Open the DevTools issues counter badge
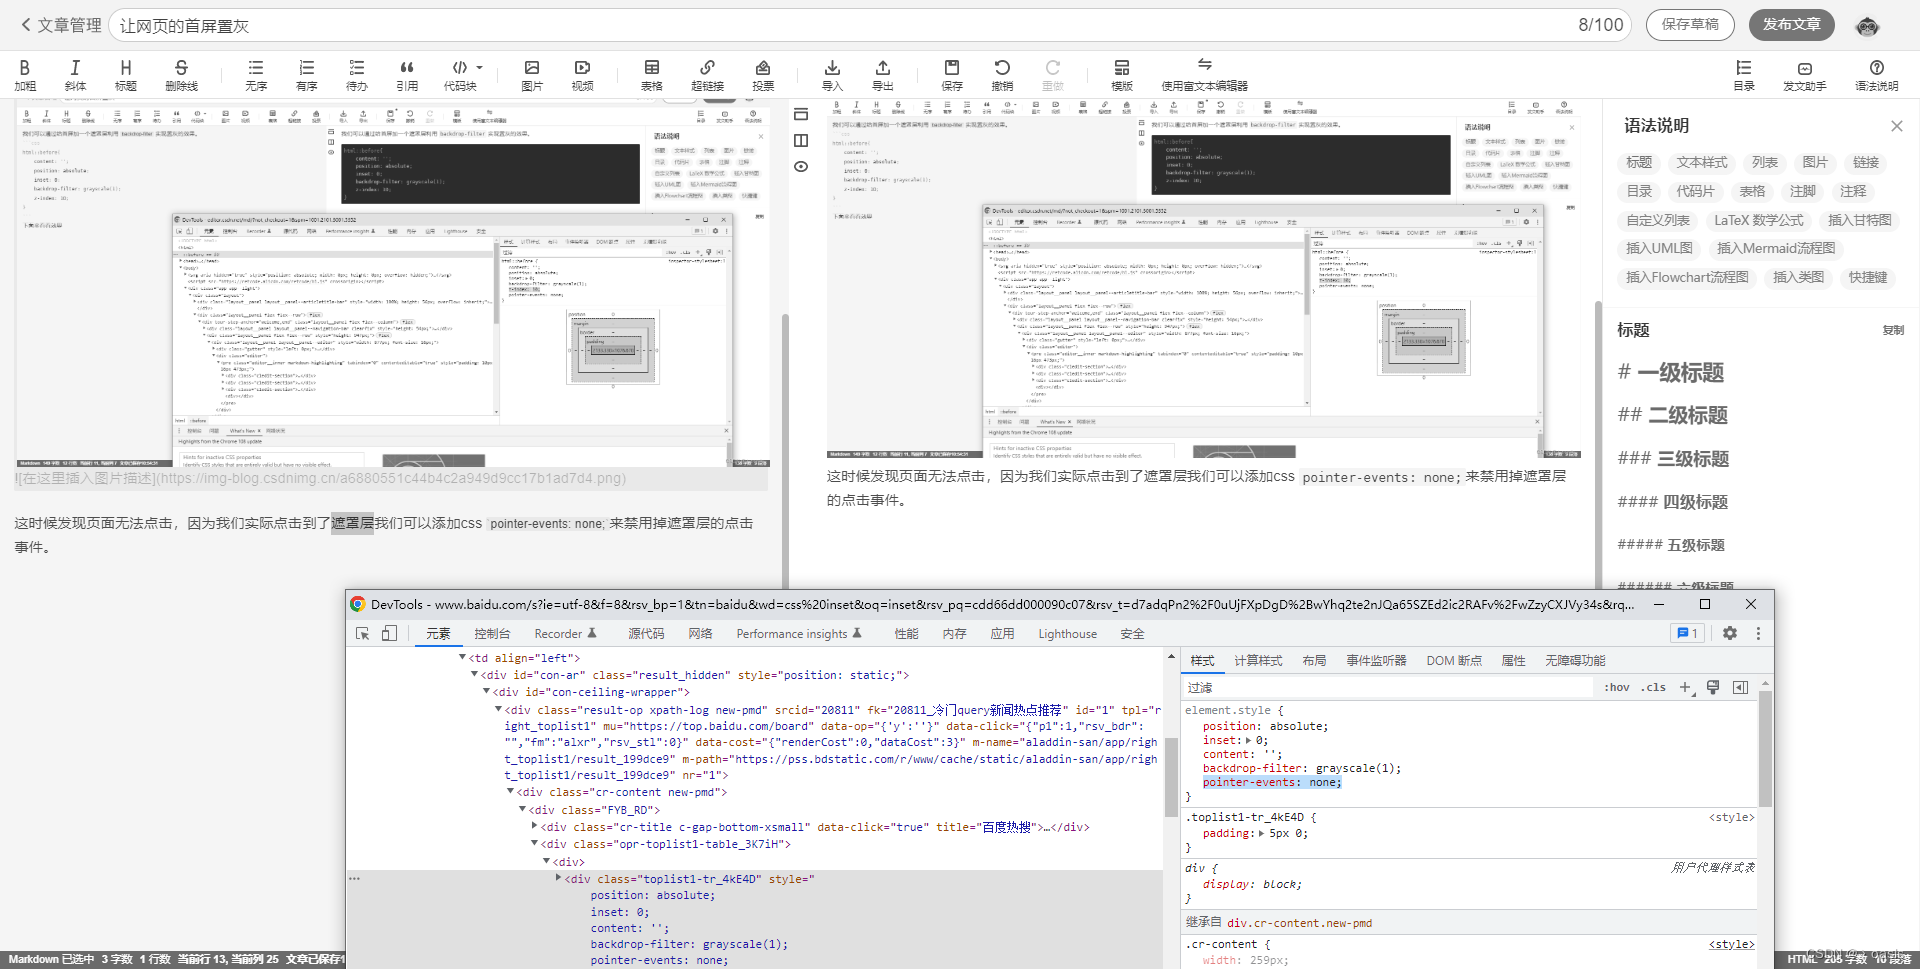Image resolution: width=1920 pixels, height=969 pixels. click(x=1687, y=633)
